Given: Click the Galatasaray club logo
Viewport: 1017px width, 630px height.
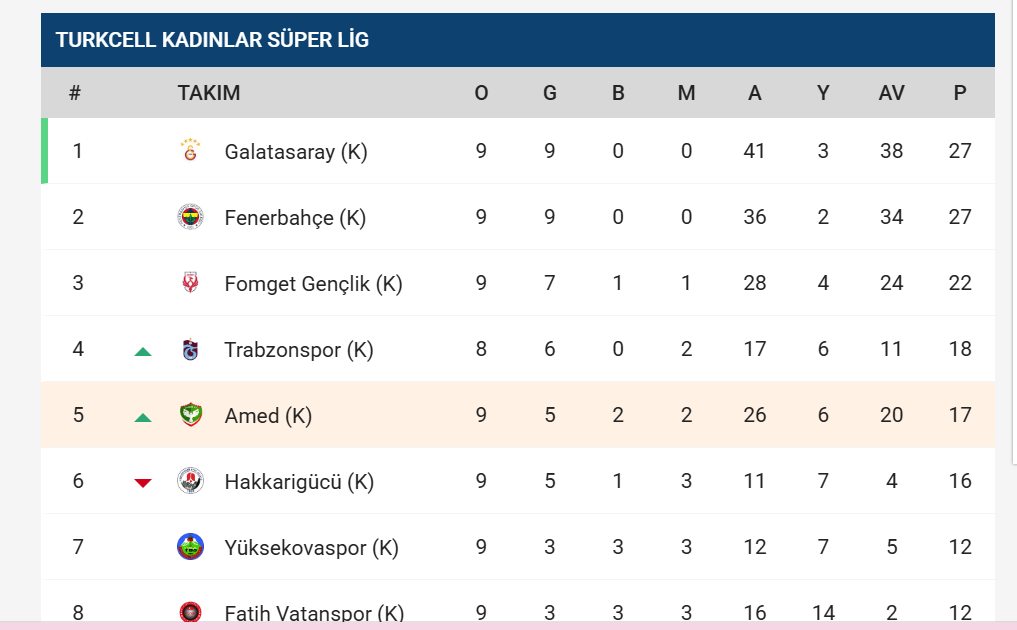Looking at the screenshot, I should 190,151.
